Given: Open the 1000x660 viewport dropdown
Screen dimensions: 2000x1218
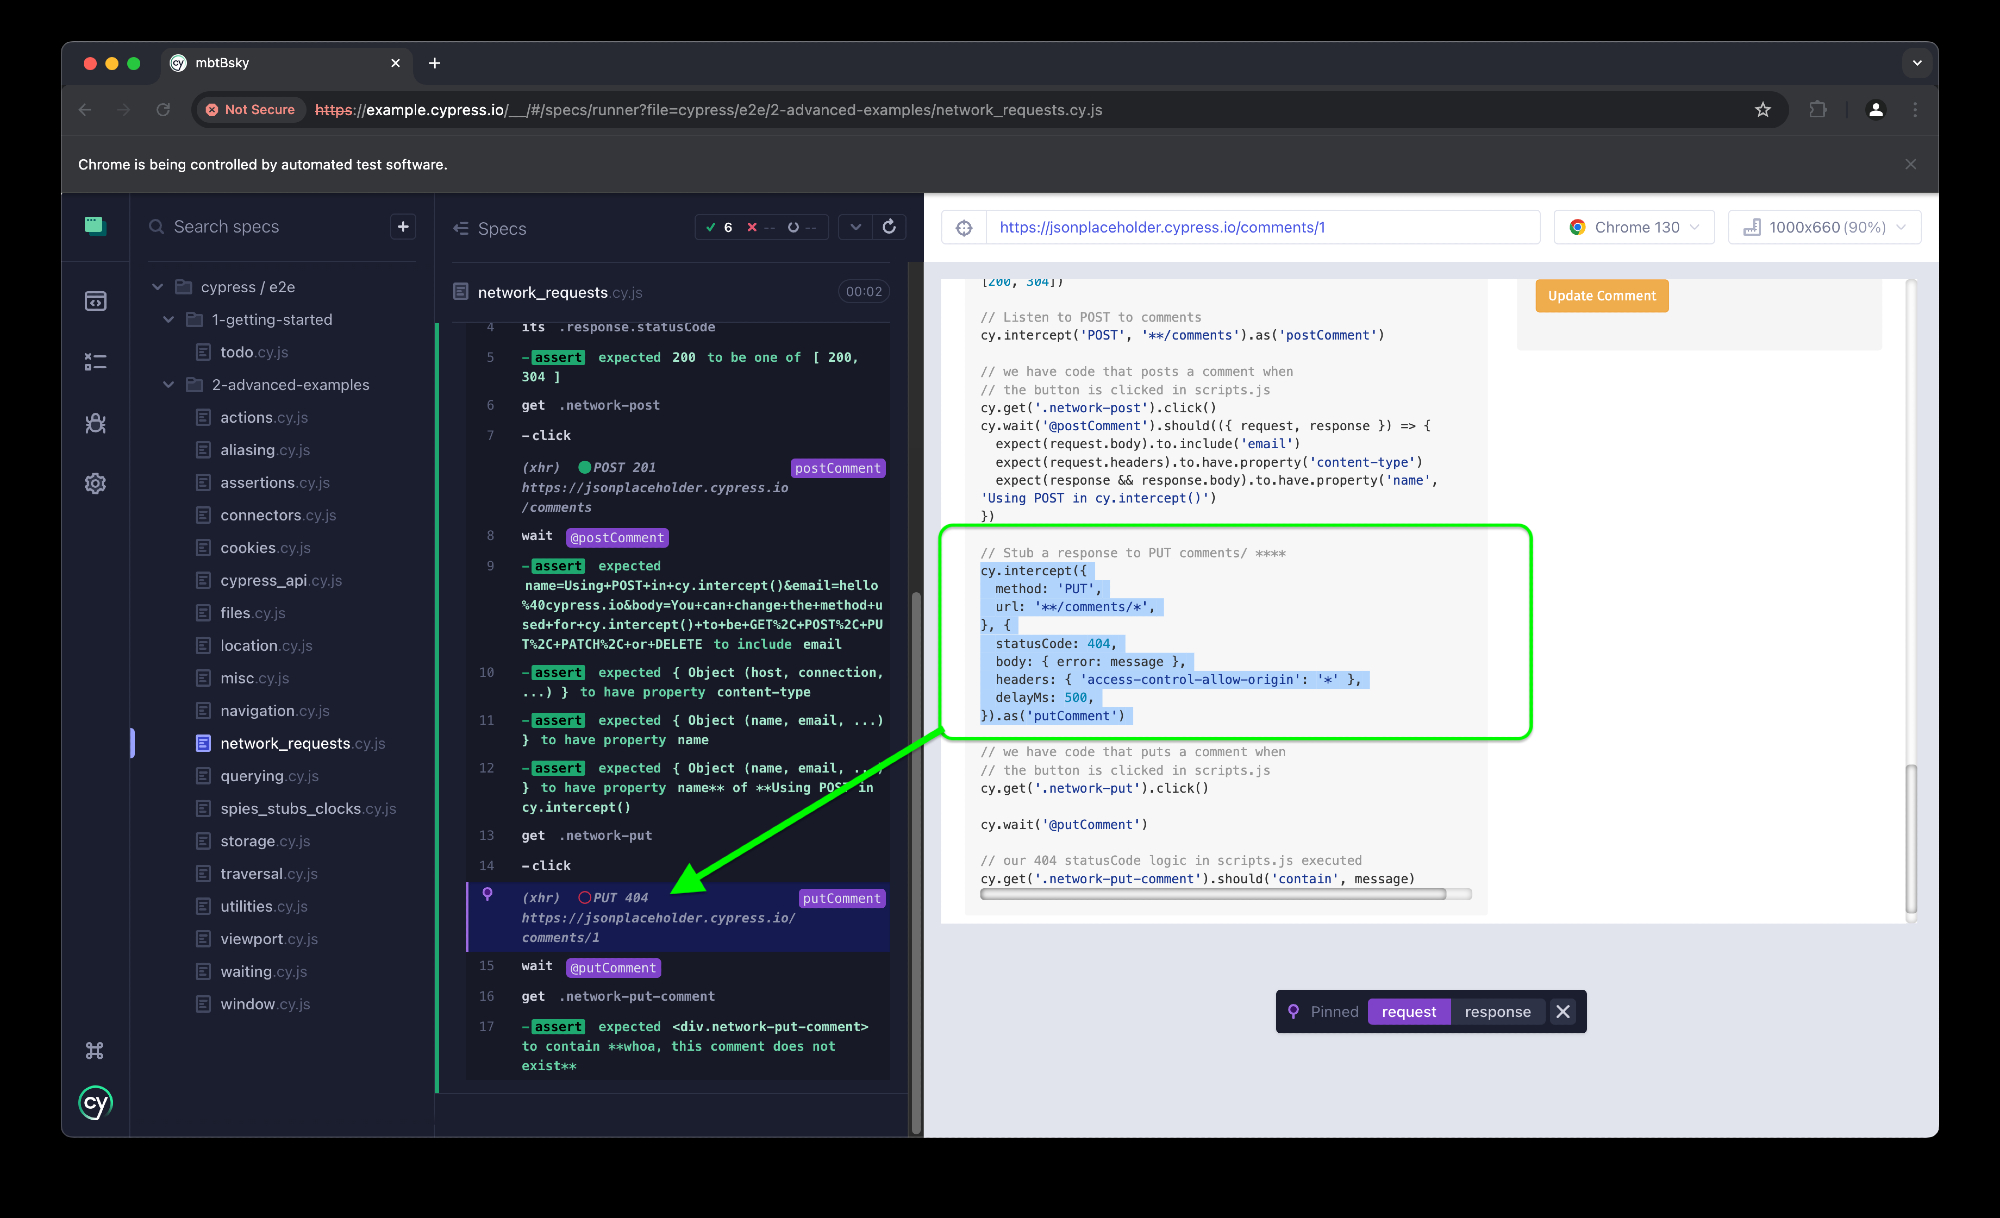Looking at the screenshot, I should (1824, 228).
